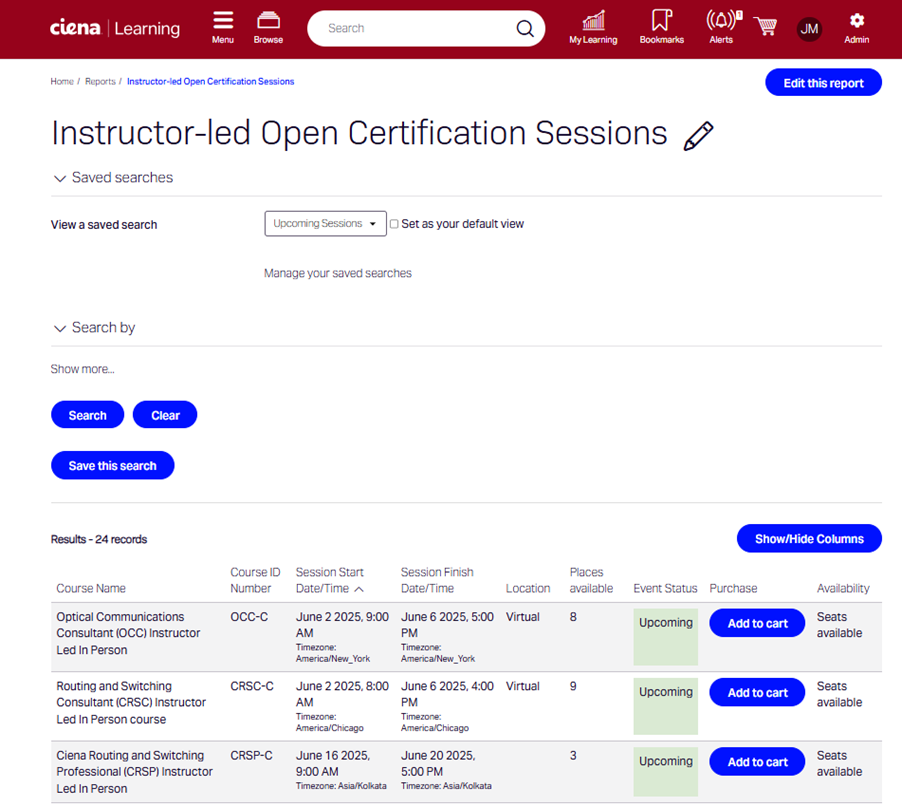The height and width of the screenshot is (807, 902).
Task: Click the OCC-C course ID cell
Action: [x=249, y=617]
